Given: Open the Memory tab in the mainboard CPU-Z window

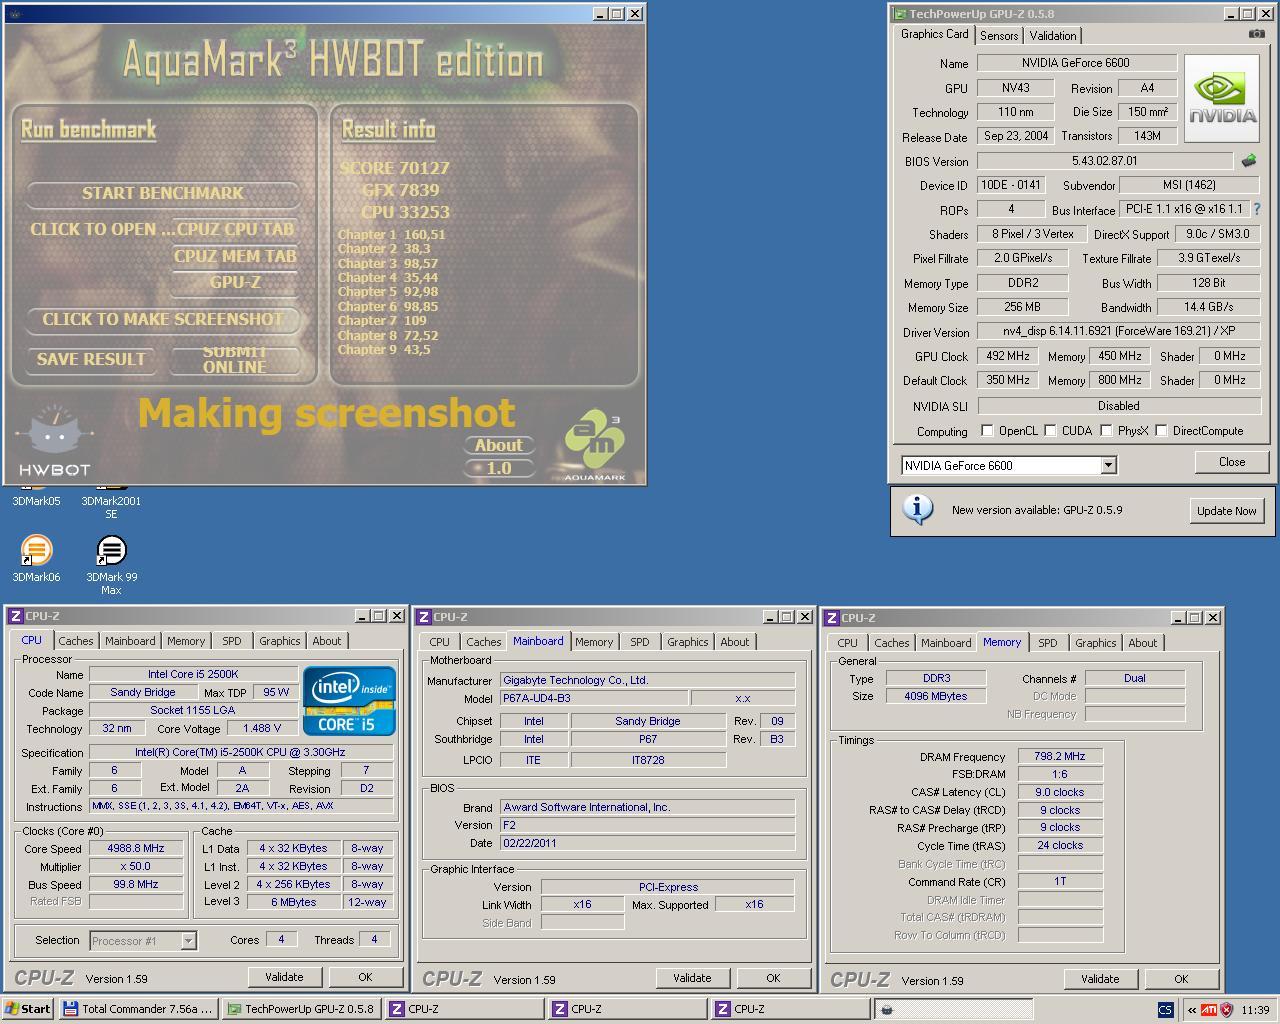Looking at the screenshot, I should point(594,642).
